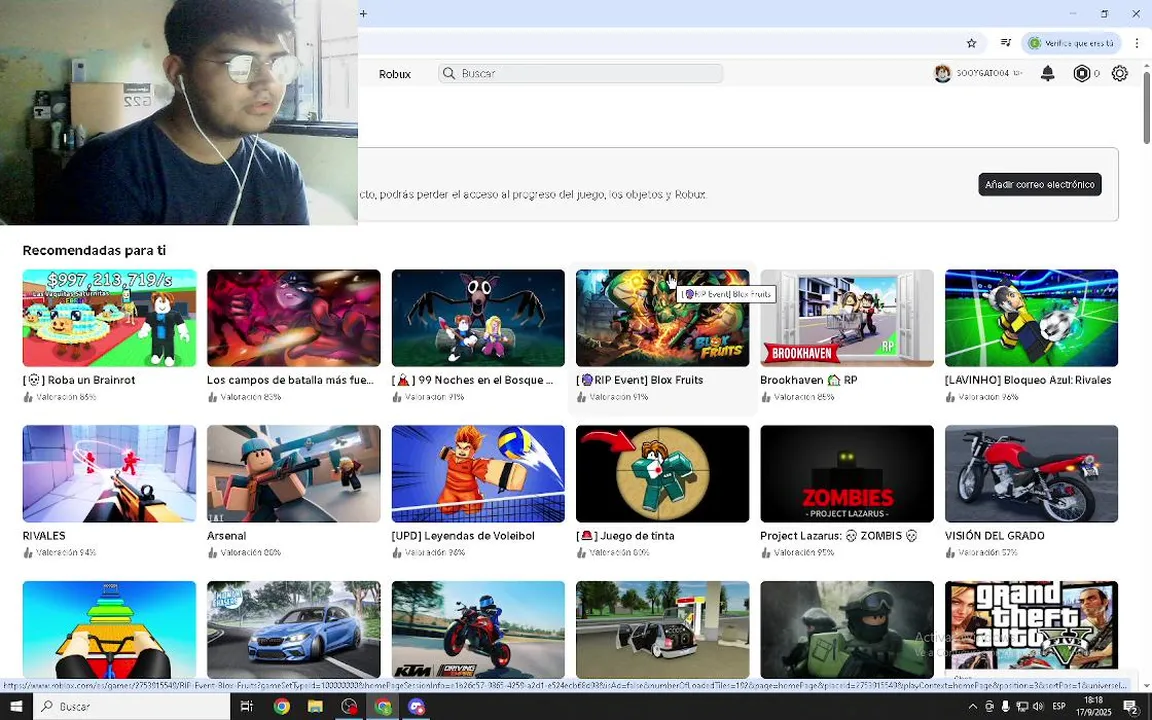Open Task View on the taskbar
Screen dimensions: 1152x720
point(247,706)
